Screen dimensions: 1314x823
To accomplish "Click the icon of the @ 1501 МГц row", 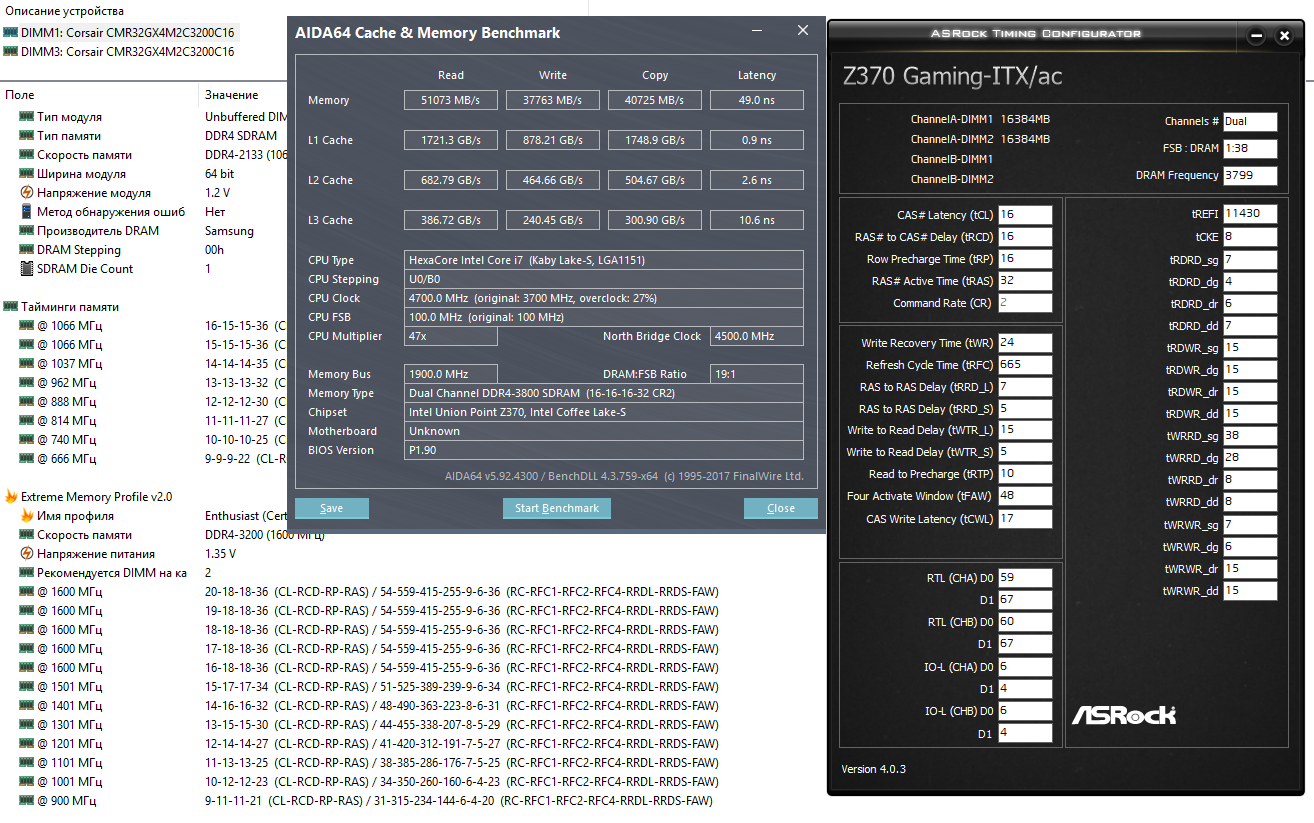I will pos(27,687).
